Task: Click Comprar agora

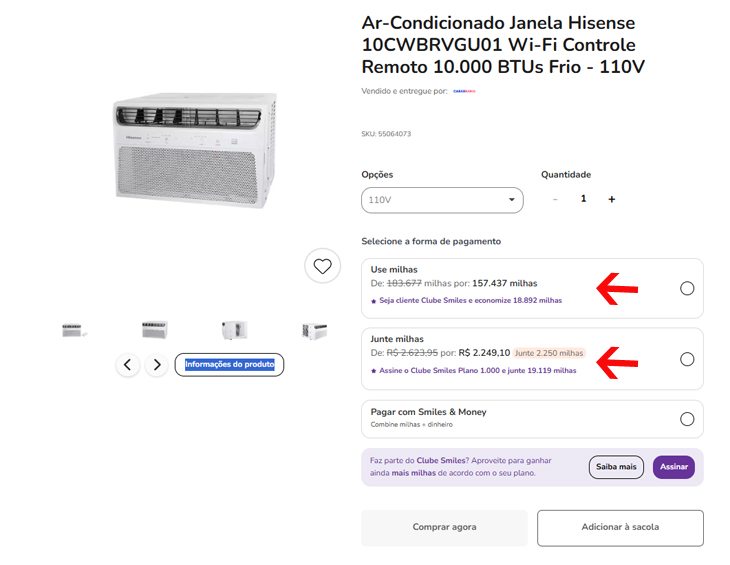Action: click(444, 527)
